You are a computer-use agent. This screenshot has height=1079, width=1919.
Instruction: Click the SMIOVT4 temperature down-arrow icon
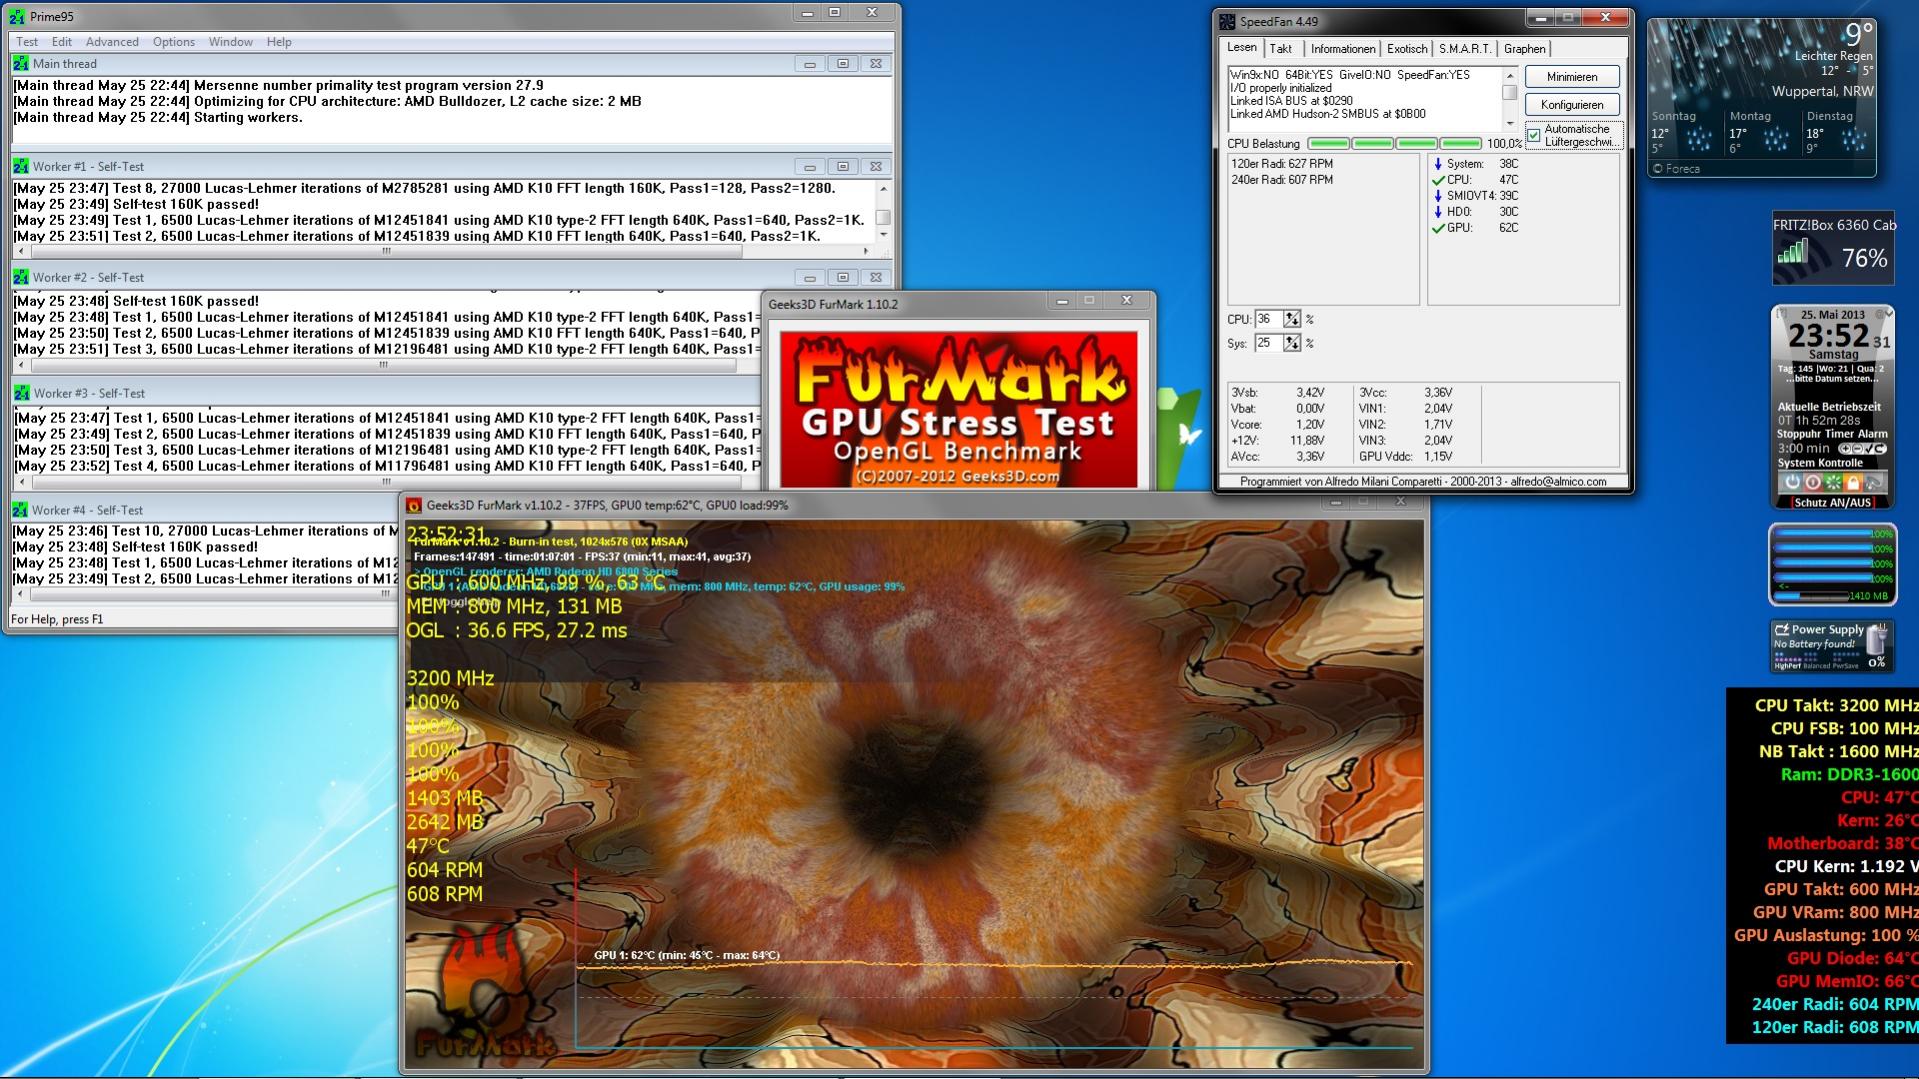pos(1438,196)
